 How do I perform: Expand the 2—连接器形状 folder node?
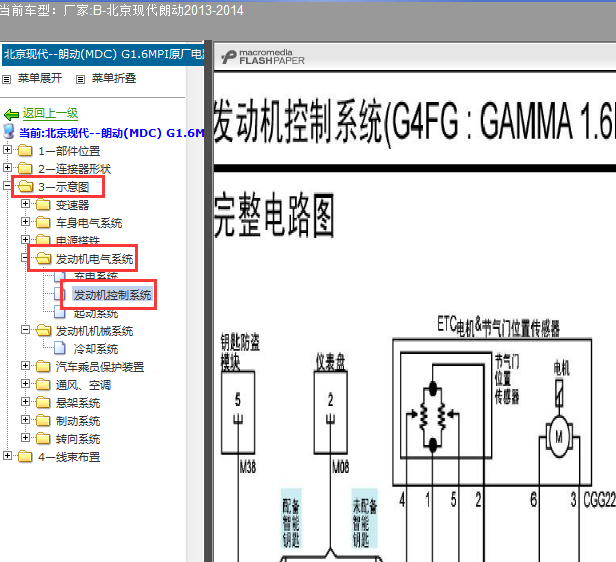(x=7, y=168)
